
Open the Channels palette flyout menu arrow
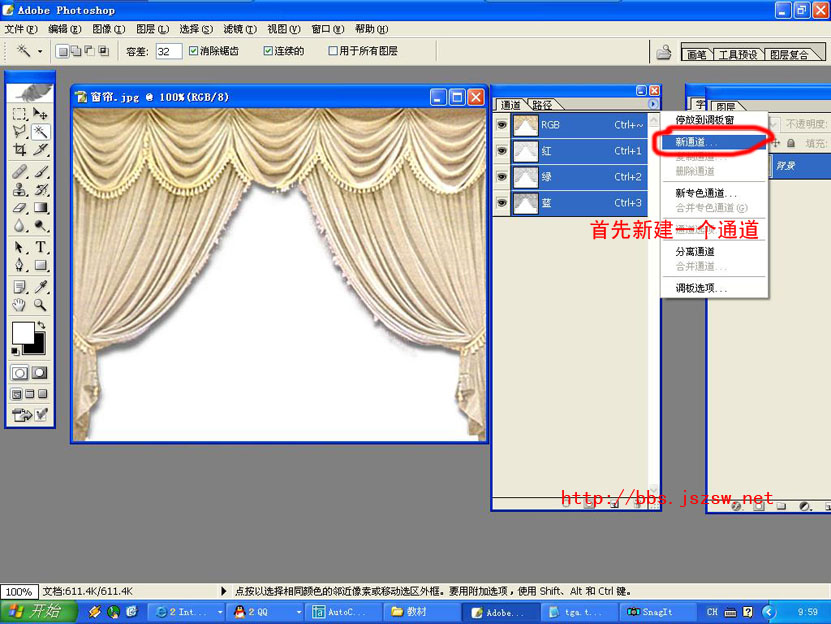pos(653,104)
